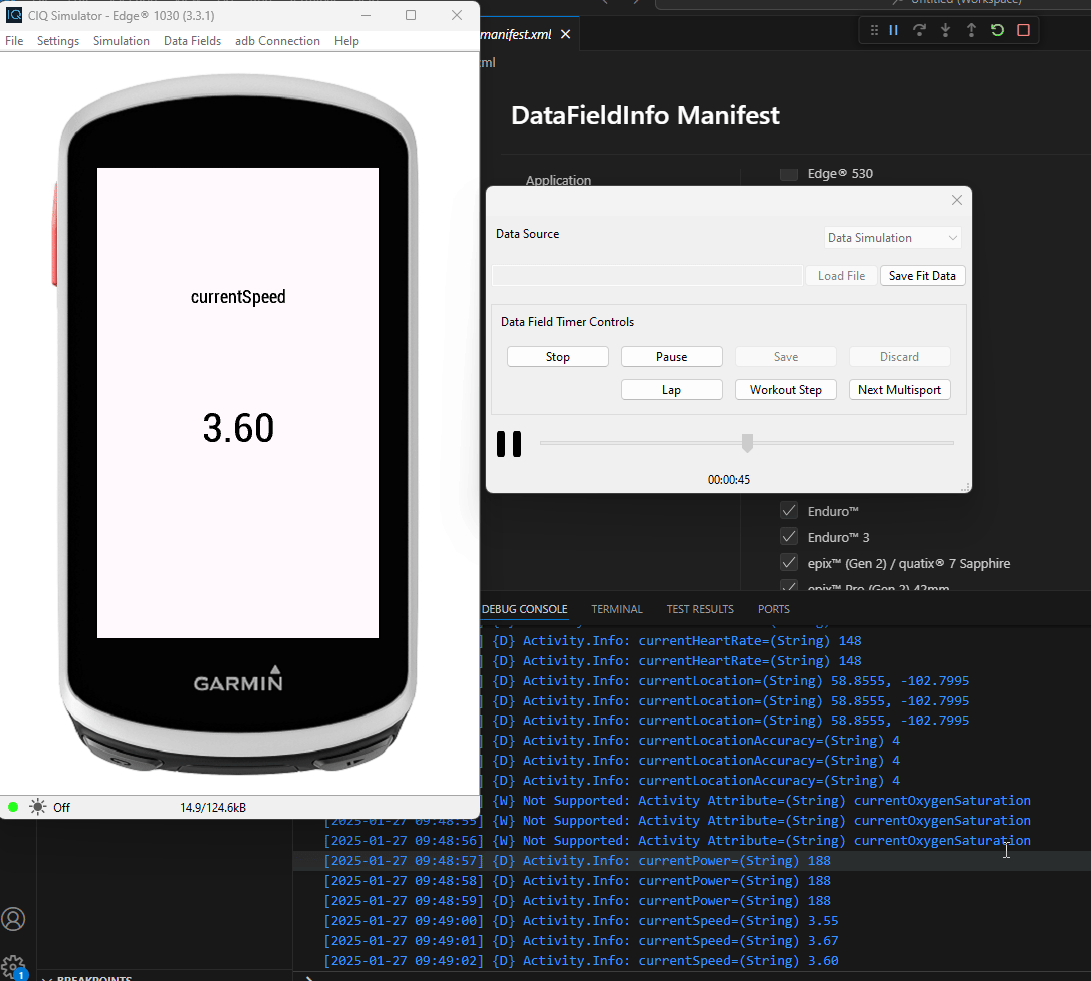Restart the debug session with the green icon
The image size is (1091, 981).
point(997,30)
